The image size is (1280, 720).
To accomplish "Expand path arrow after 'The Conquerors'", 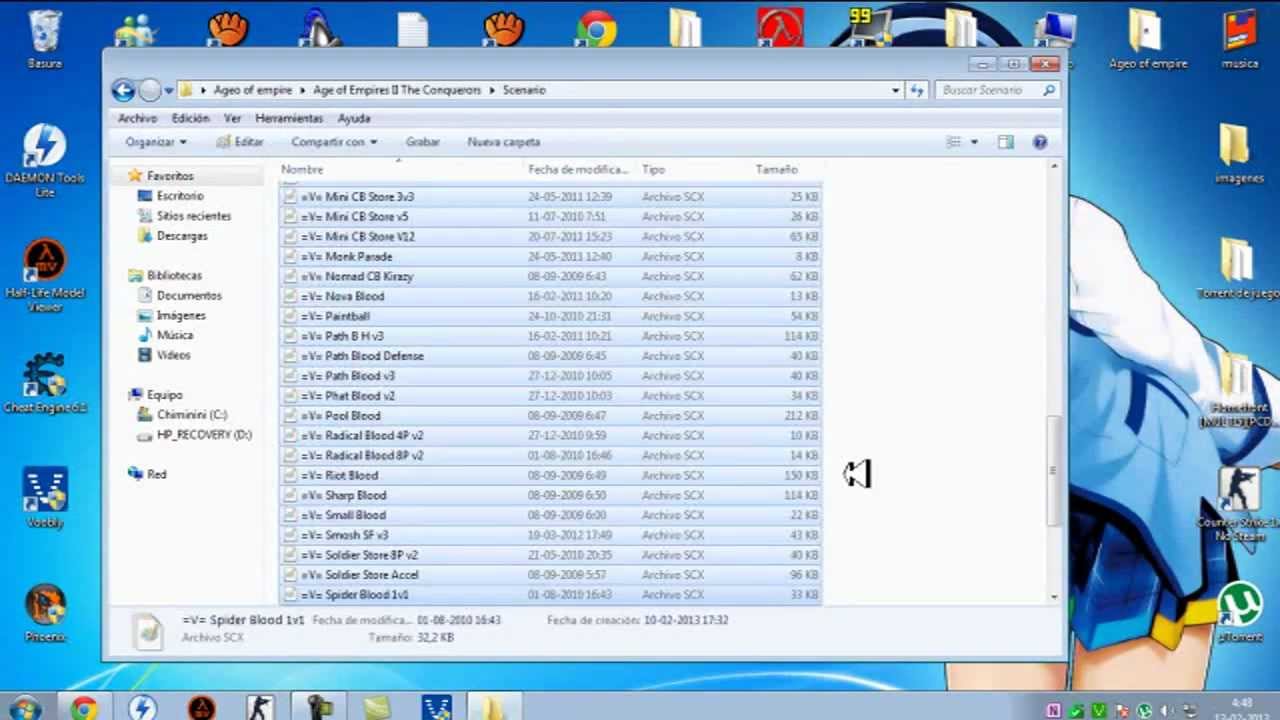I will (x=491, y=90).
